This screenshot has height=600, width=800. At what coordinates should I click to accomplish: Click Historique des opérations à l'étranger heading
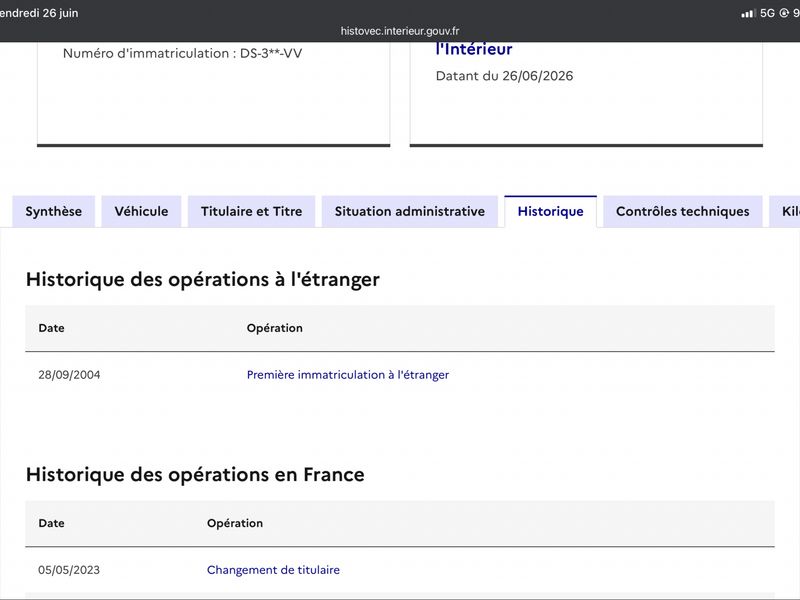[203, 280]
